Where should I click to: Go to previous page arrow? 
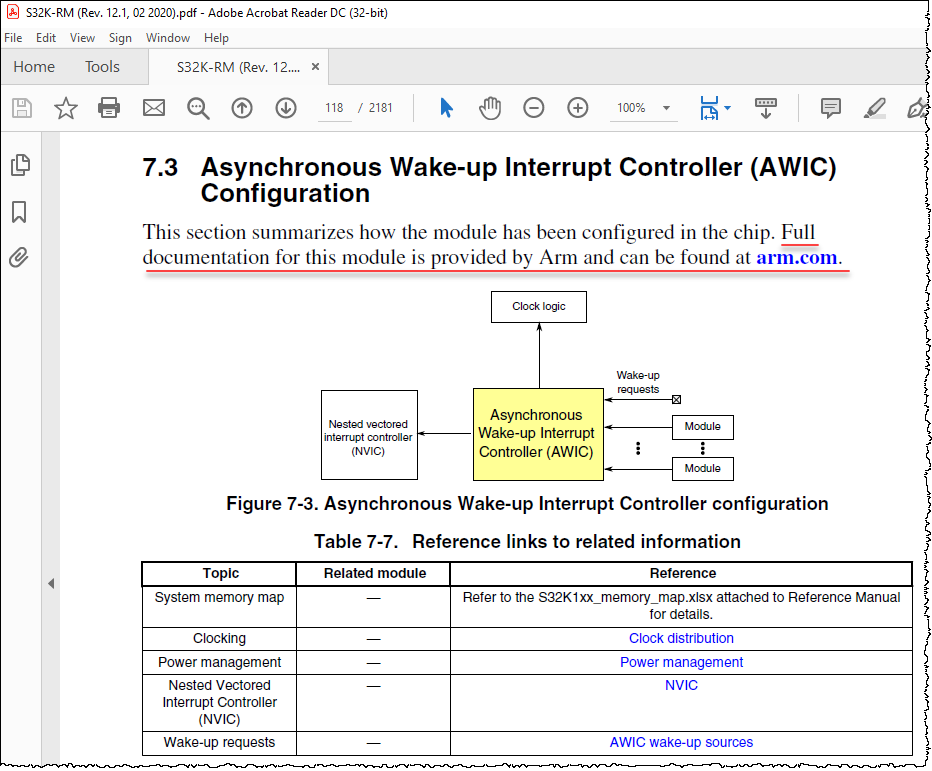click(x=242, y=108)
